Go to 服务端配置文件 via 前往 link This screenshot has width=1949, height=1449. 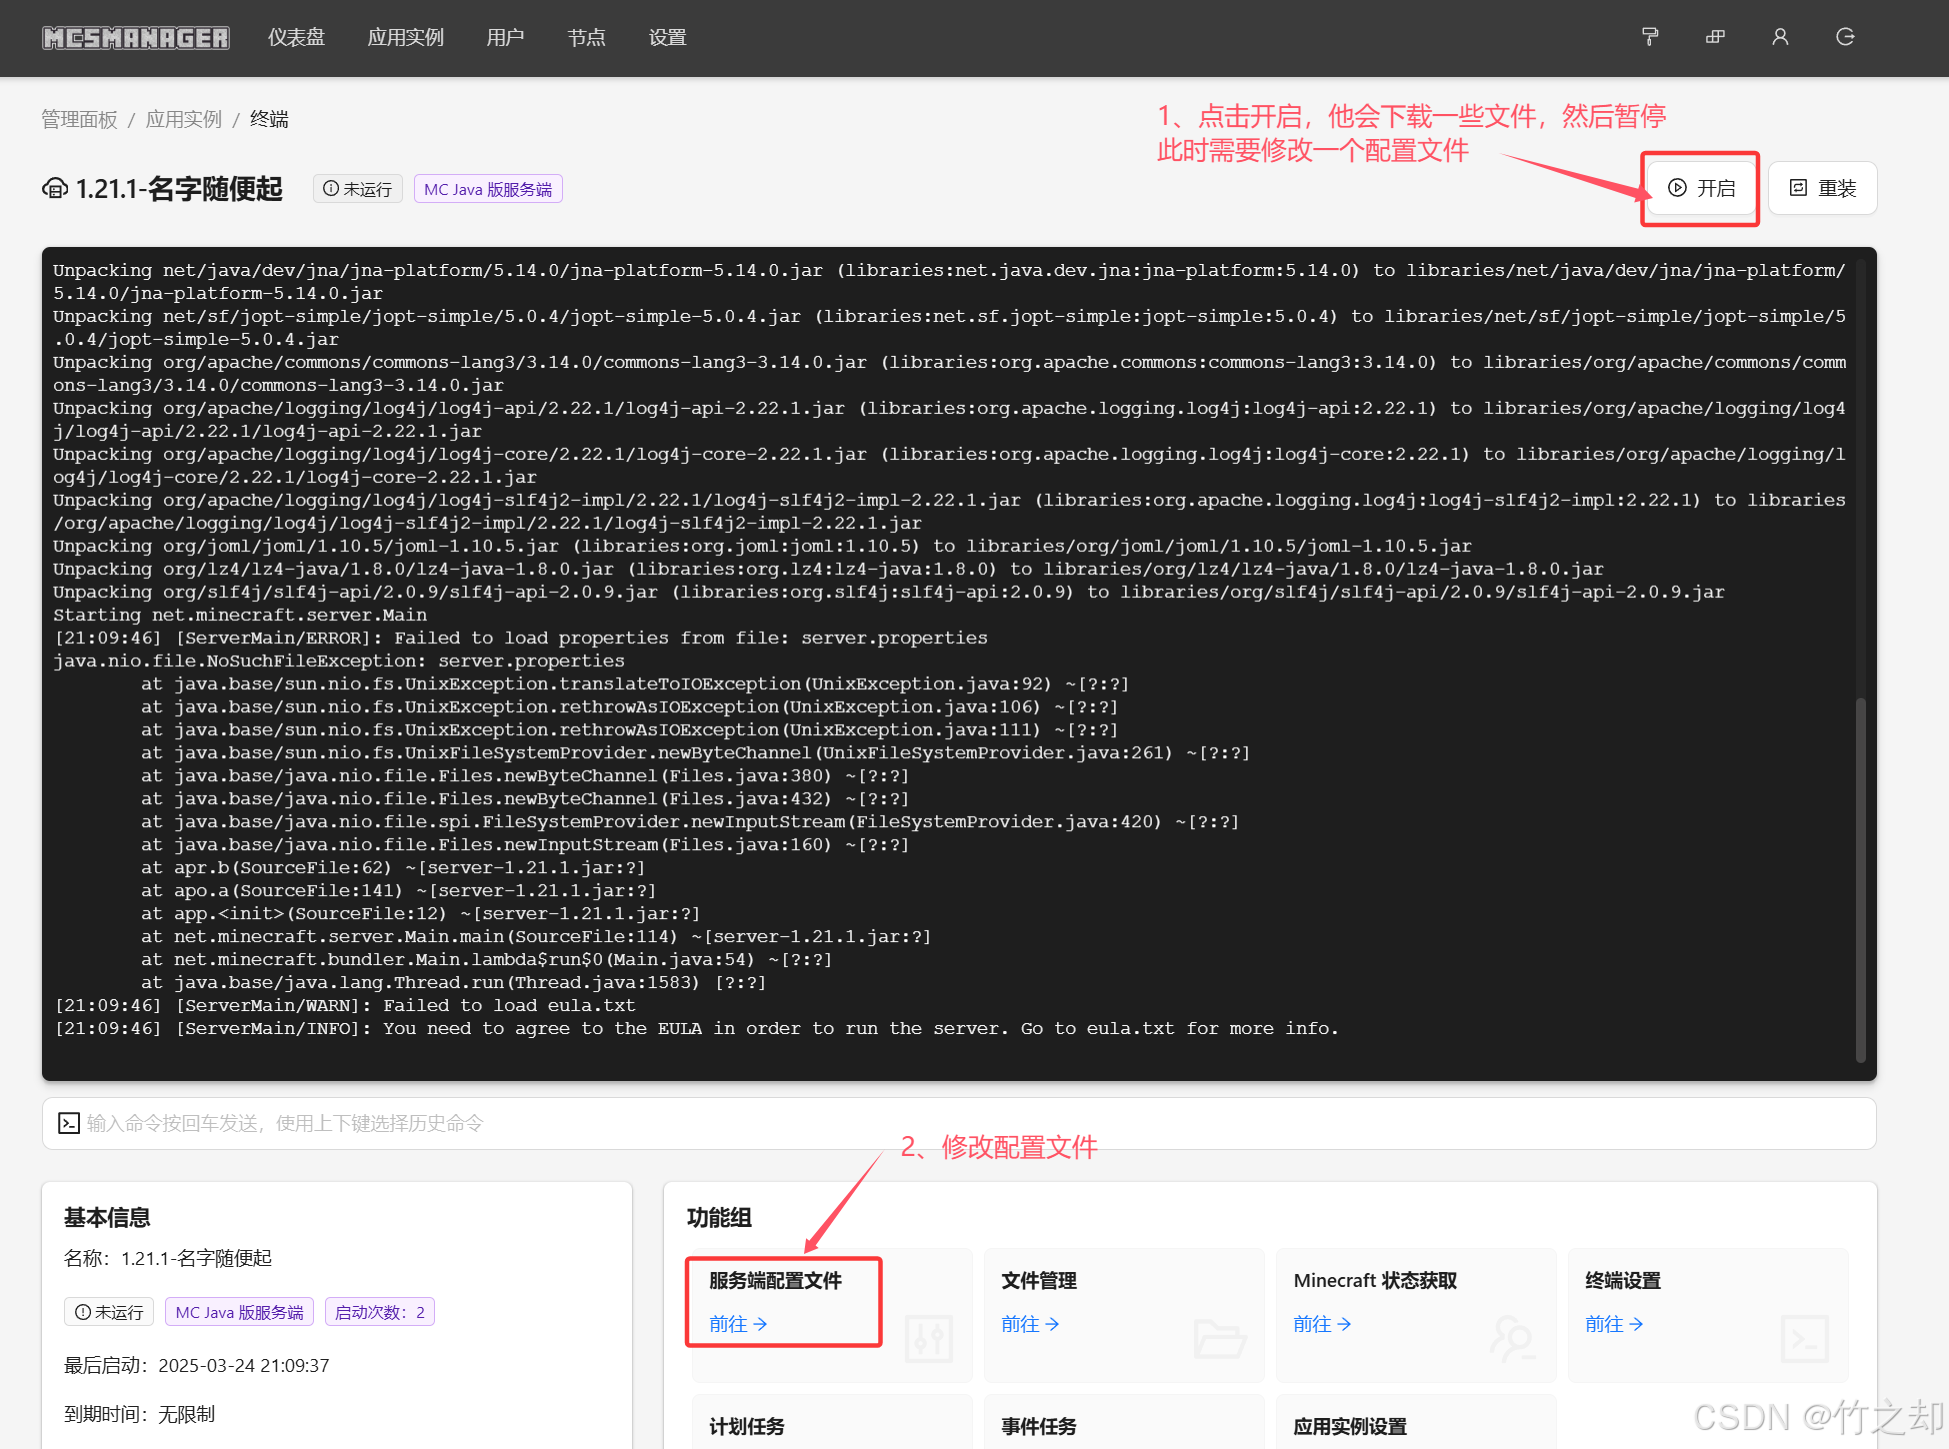click(x=738, y=1324)
